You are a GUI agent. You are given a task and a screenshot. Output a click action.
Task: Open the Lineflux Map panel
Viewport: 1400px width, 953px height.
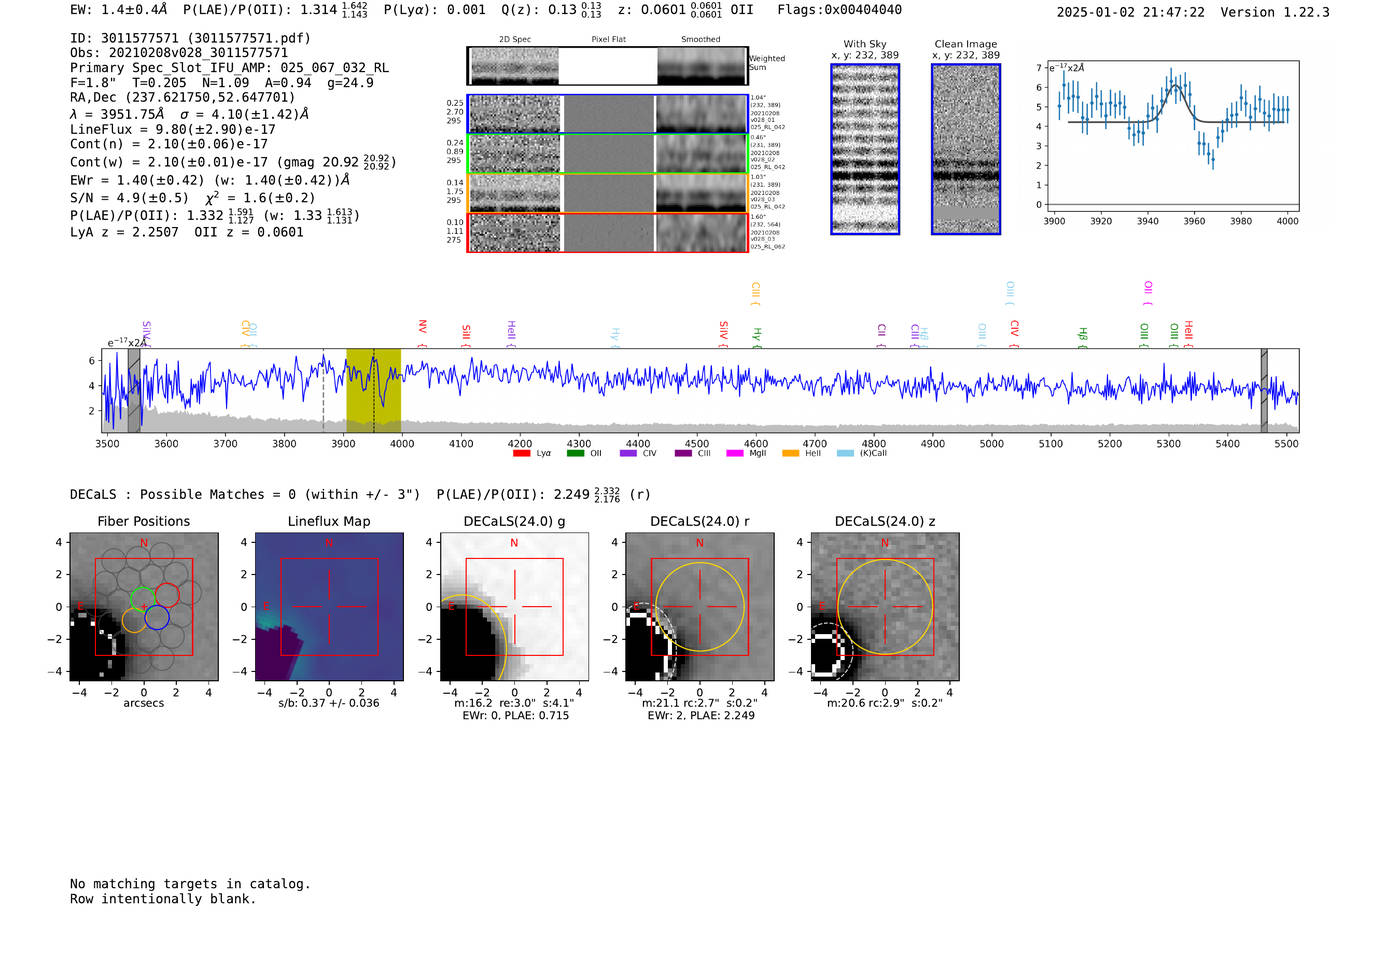[x=329, y=607]
